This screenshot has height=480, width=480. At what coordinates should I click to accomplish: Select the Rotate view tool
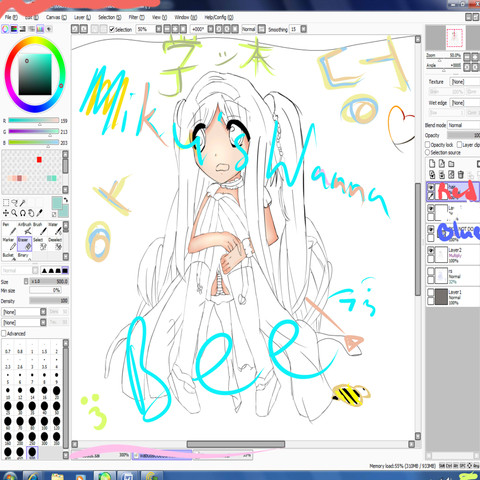(23, 213)
